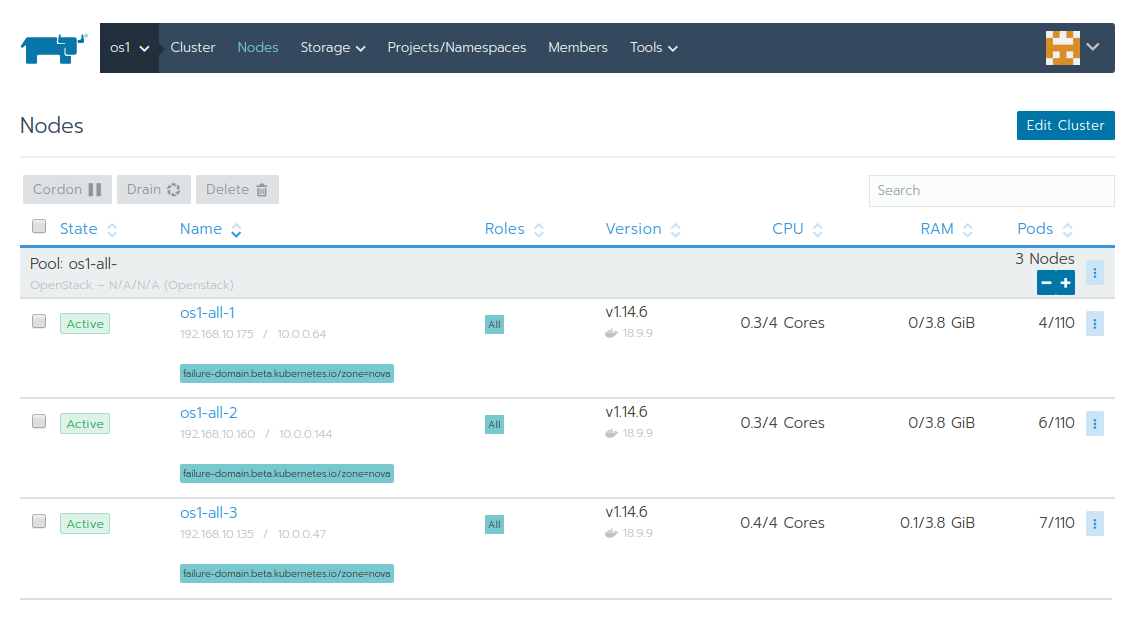Click the Docker whale icon next to 18.9.9
Image resolution: width=1134 pixels, height=618 pixels.
pos(610,333)
